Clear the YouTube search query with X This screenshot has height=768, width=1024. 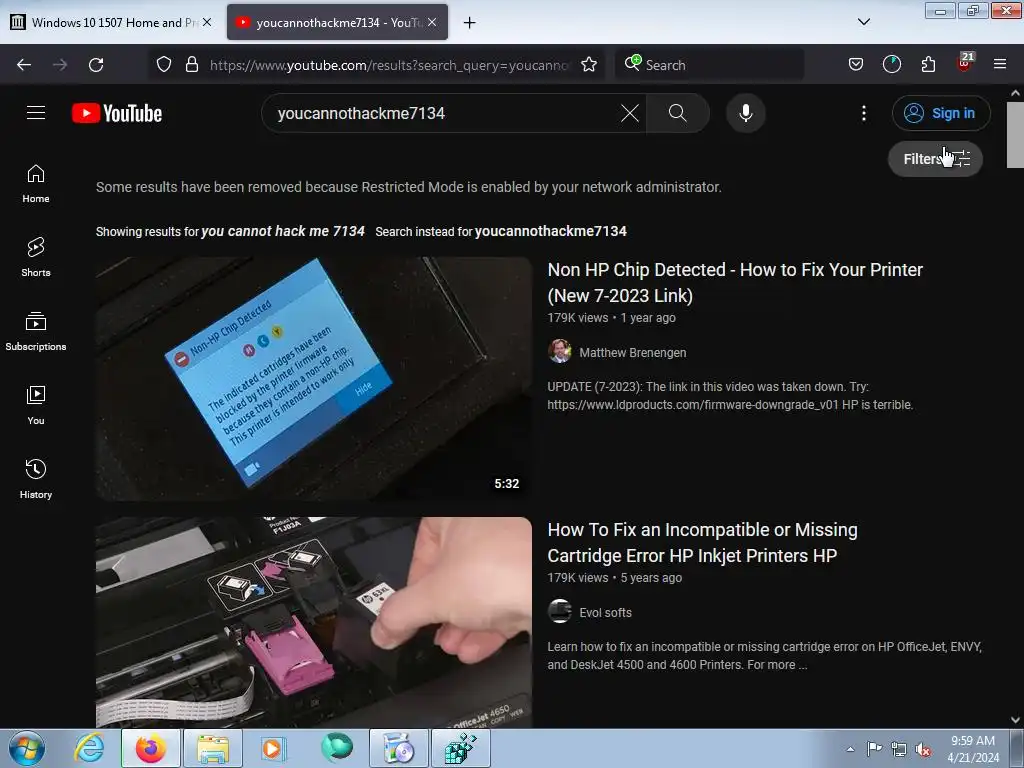coord(630,113)
